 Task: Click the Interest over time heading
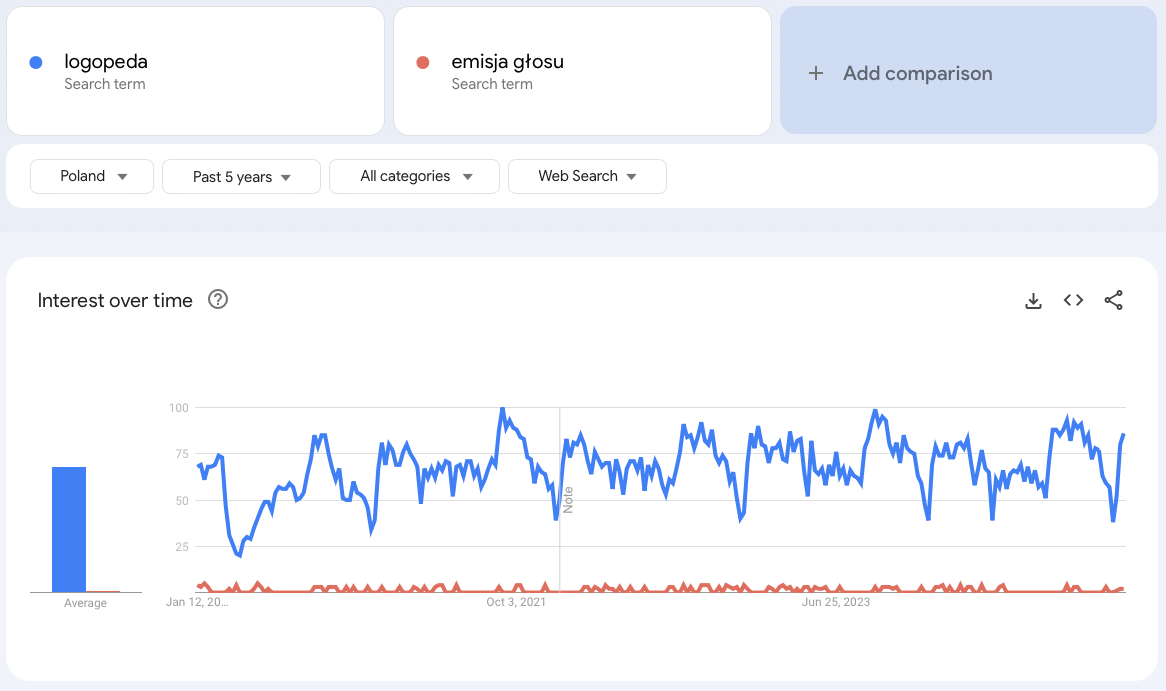click(x=115, y=301)
